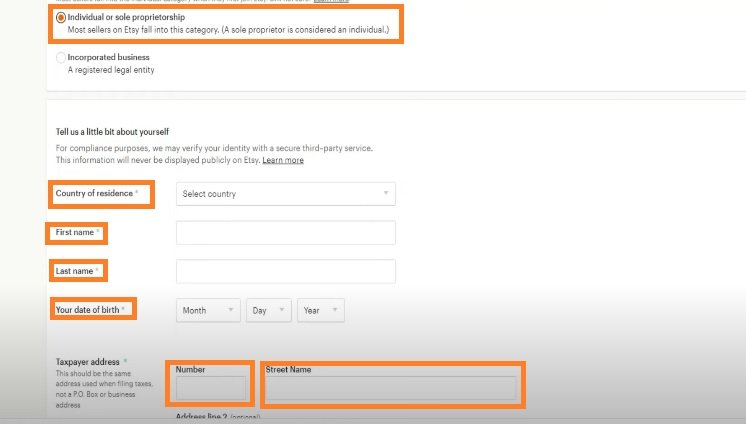This screenshot has height=424, width=746.
Task: Click 'This should be the same address' helper text
Action: click(104, 389)
